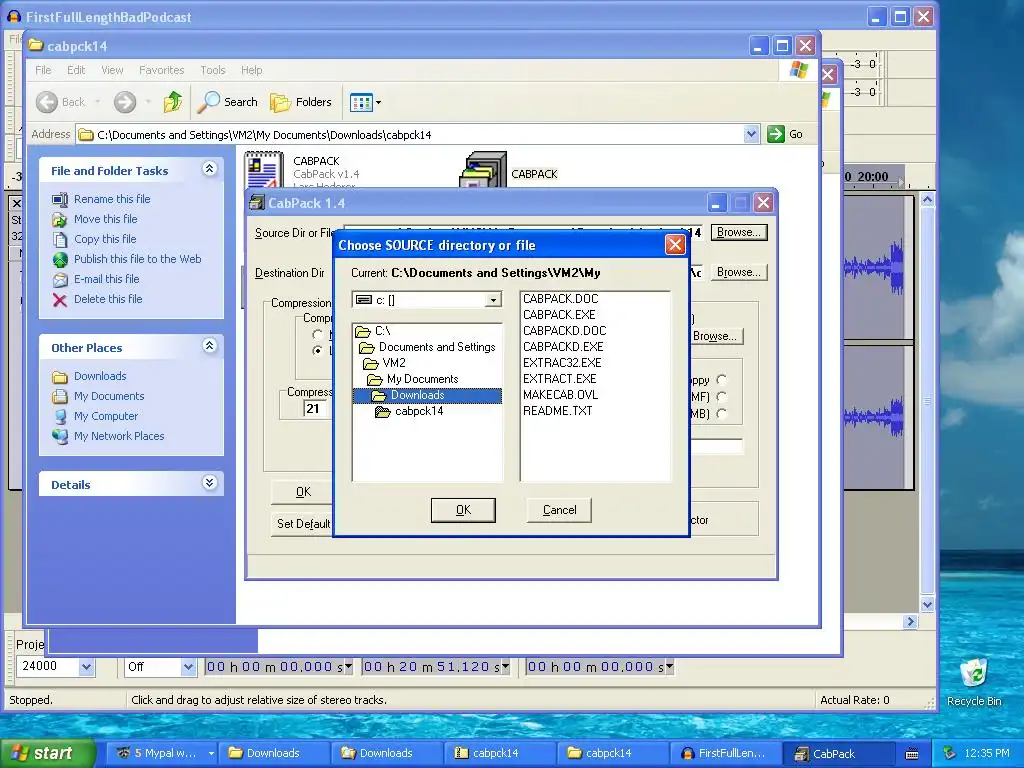
Task: Select Documents and Settings folder in tree
Action: click(x=428, y=347)
